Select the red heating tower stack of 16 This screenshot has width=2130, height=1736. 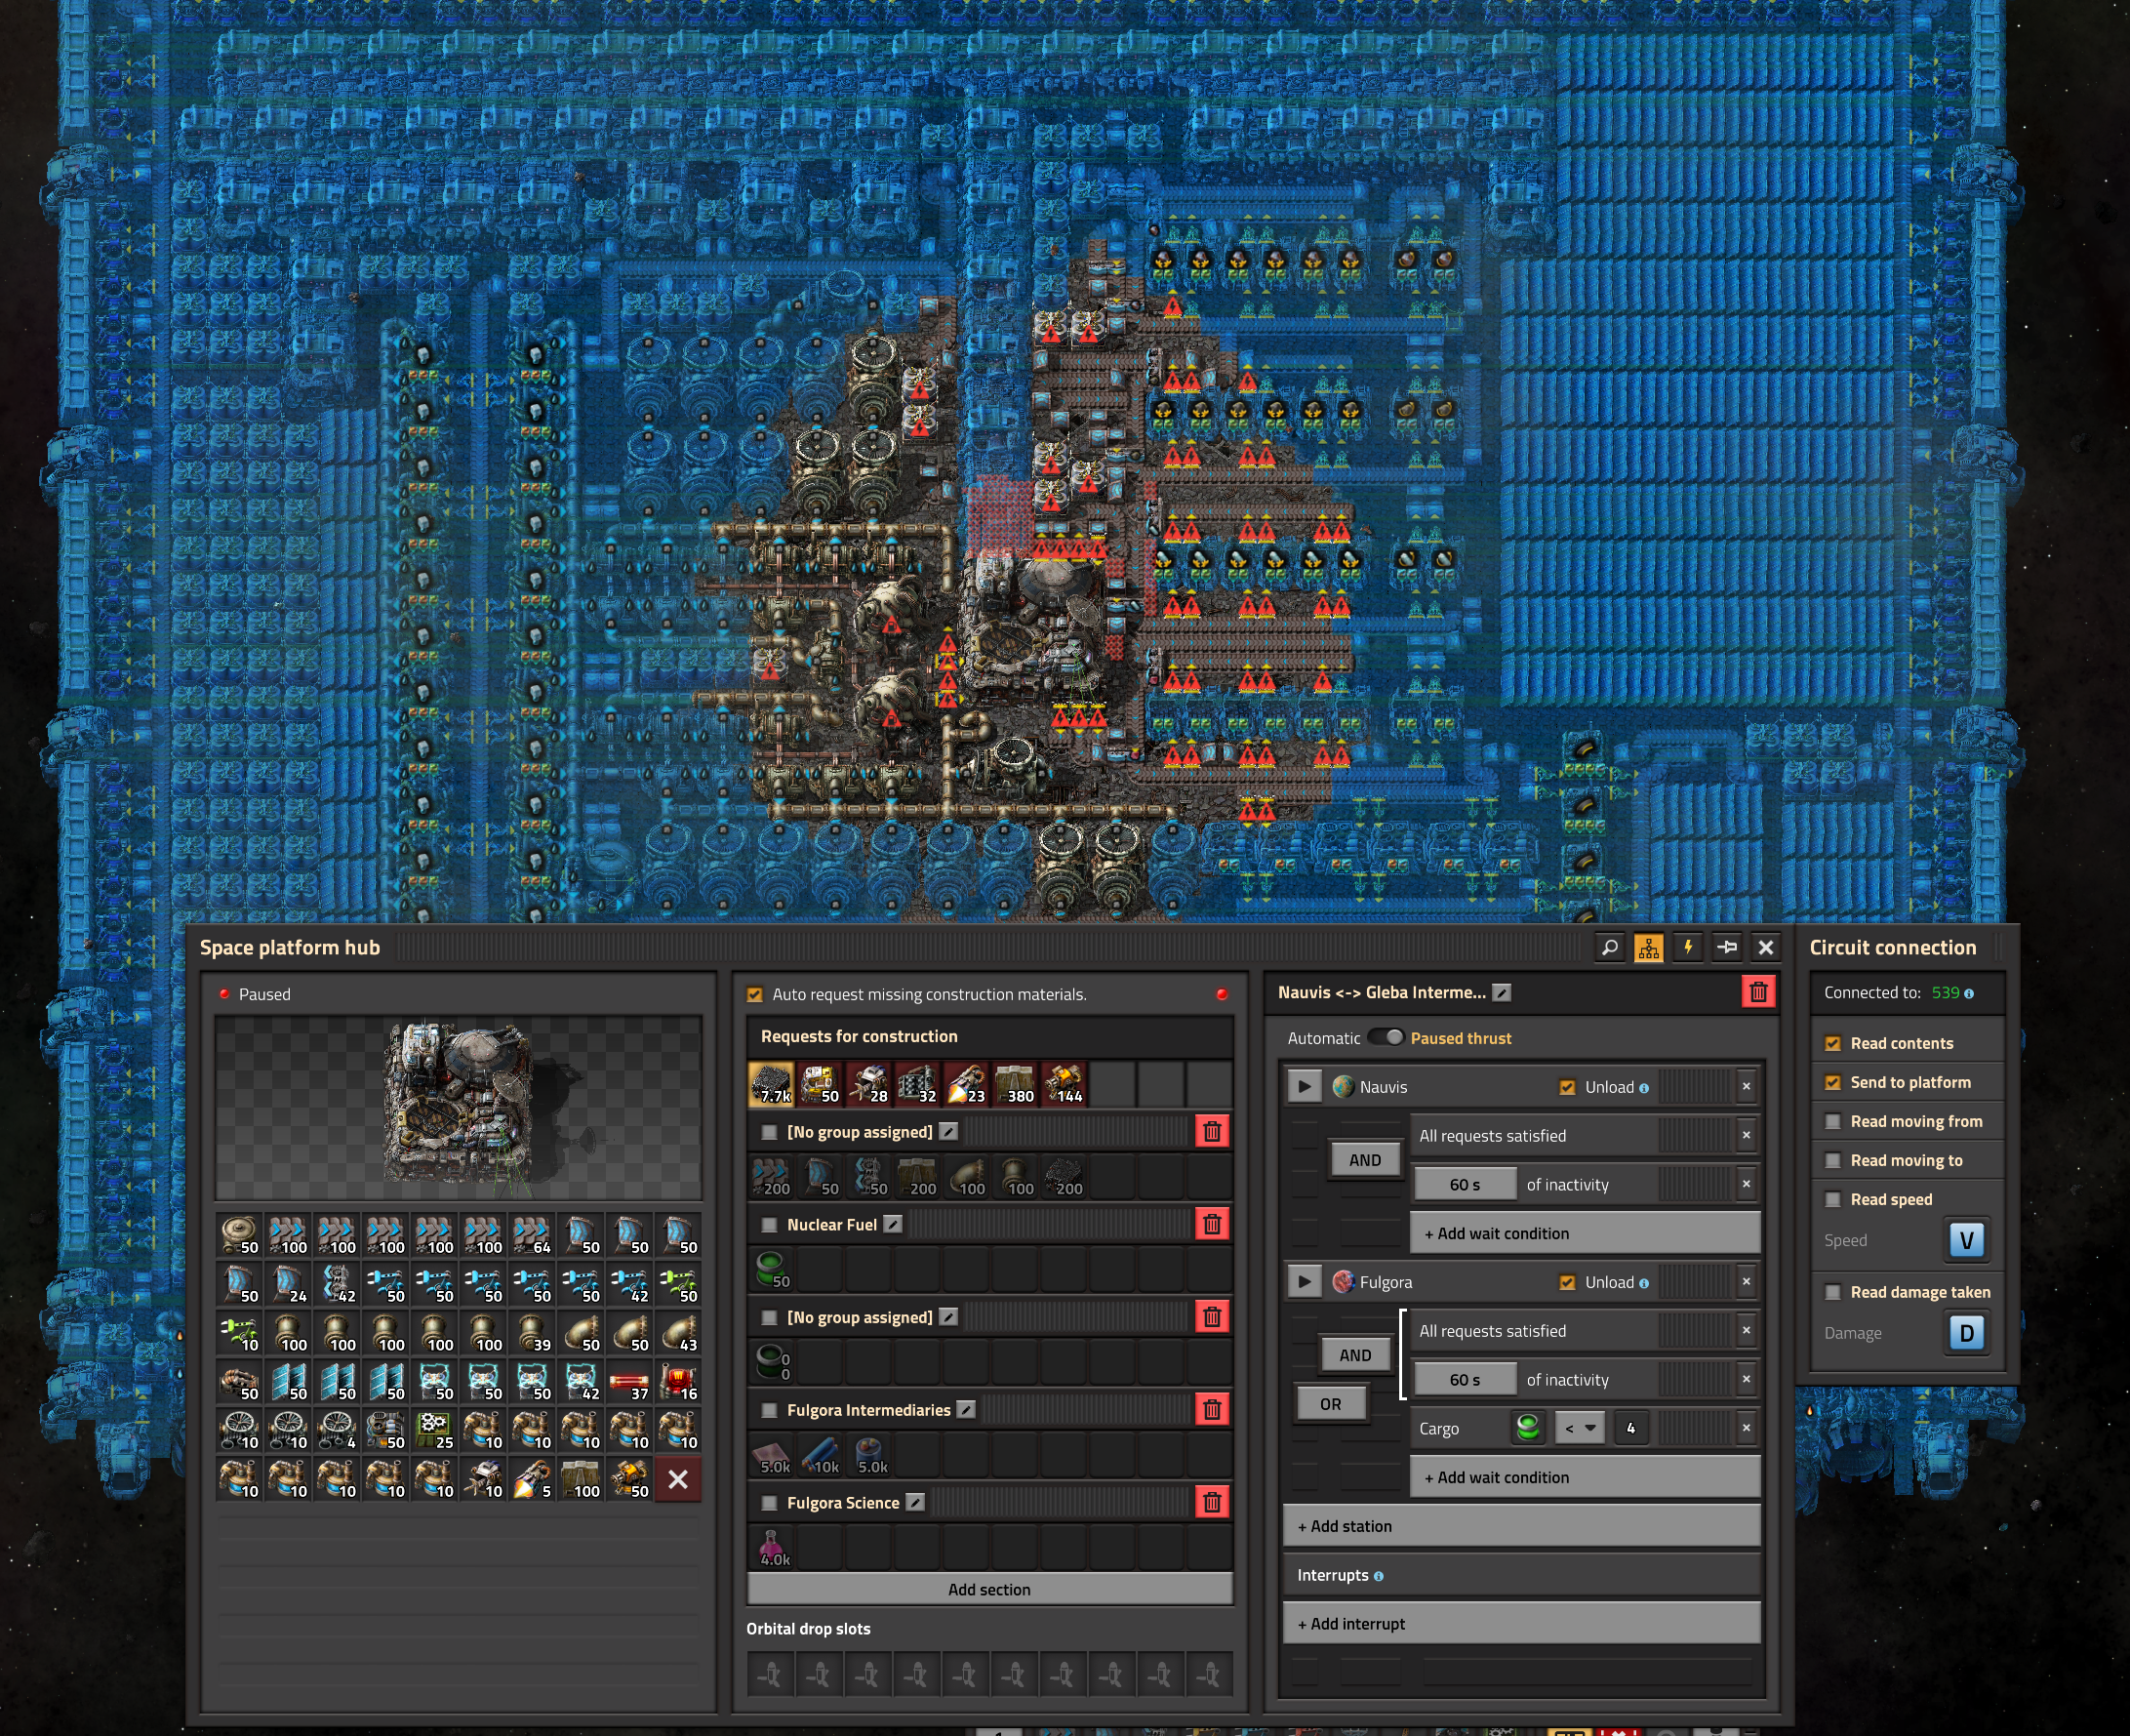678,1382
